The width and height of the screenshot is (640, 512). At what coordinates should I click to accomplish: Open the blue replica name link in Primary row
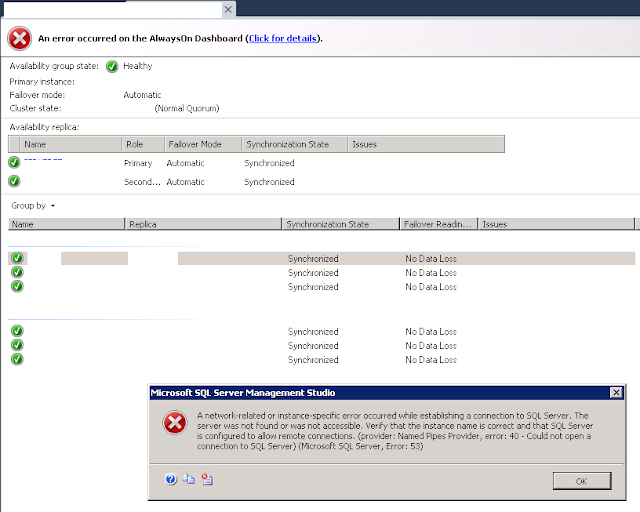(x=43, y=159)
